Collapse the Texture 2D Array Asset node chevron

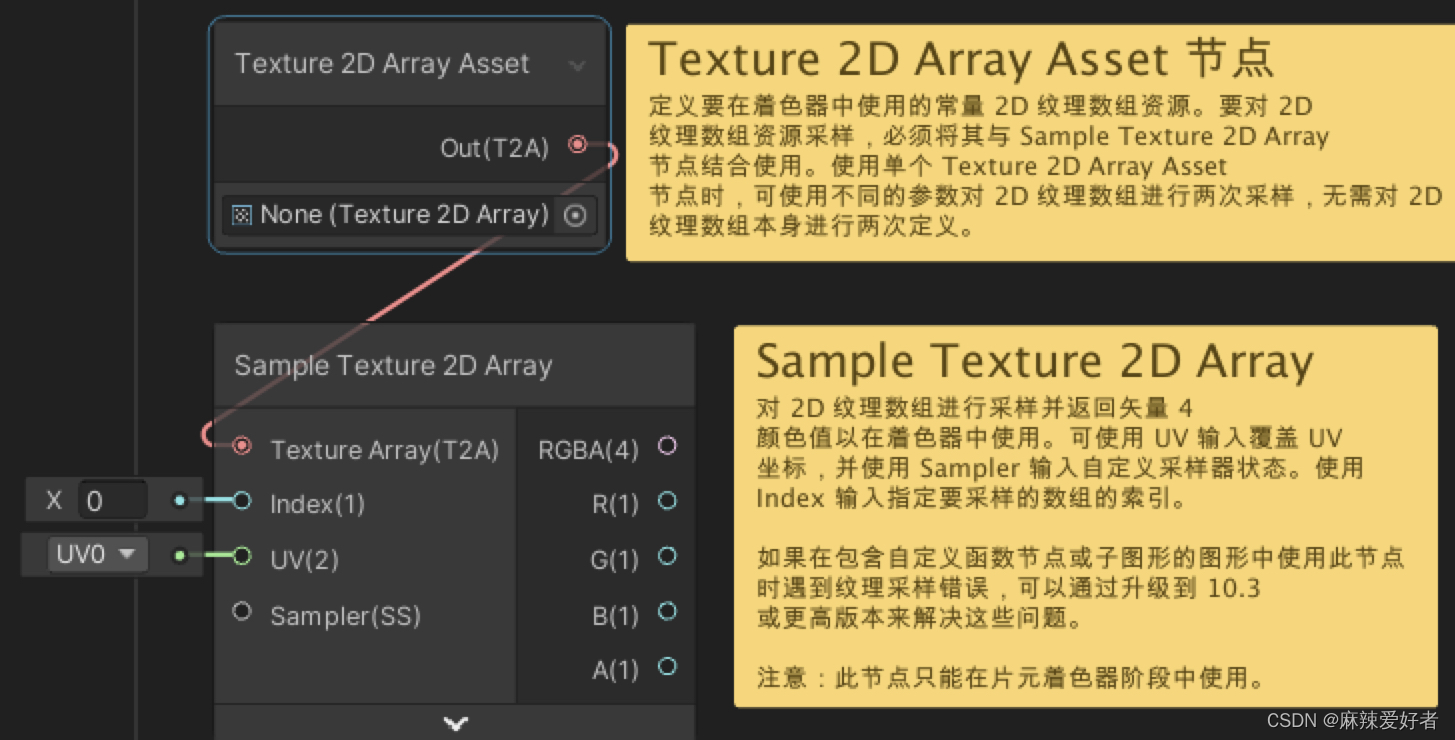tap(577, 66)
